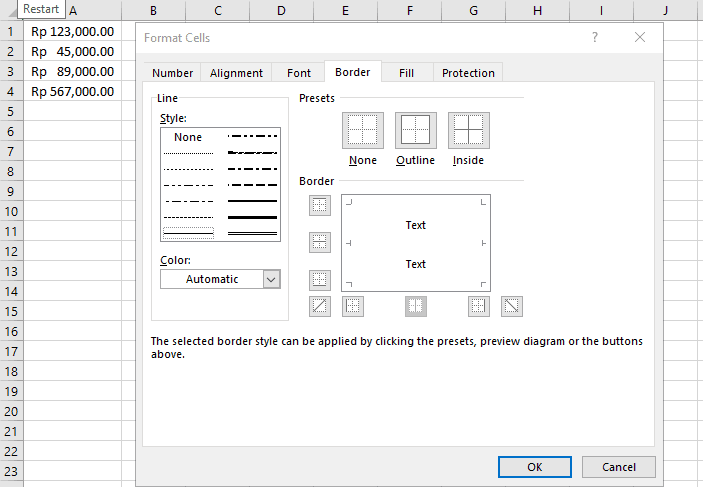This screenshot has height=487, width=703.
Task: Select the fine dotted line style
Action: click(188, 153)
